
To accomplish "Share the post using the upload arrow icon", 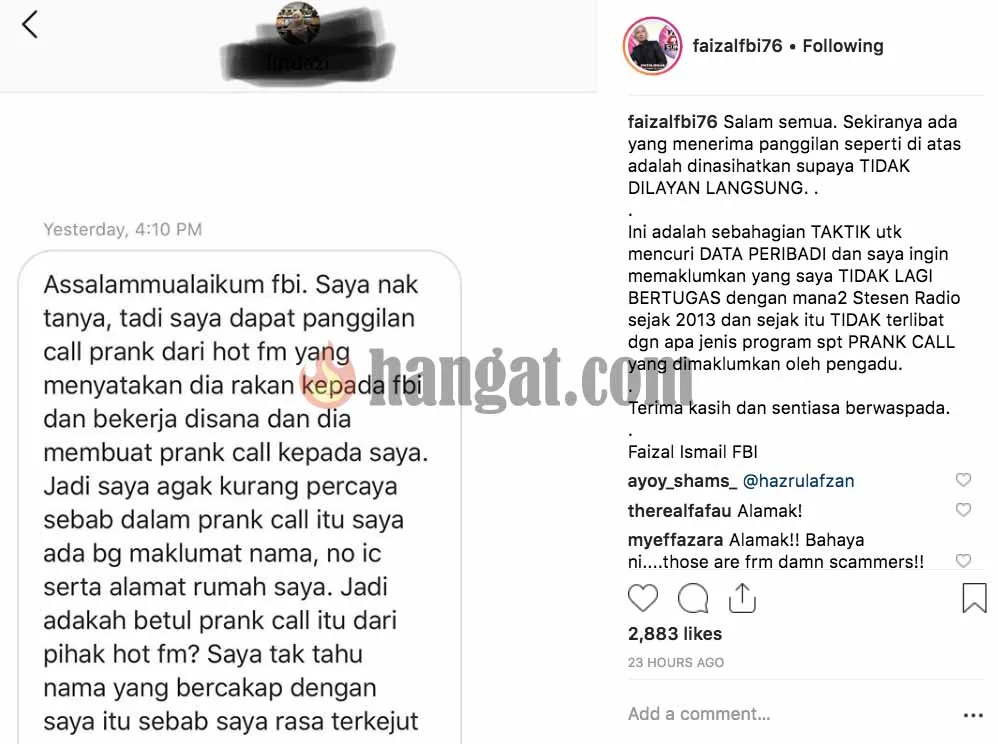I will [x=742, y=598].
